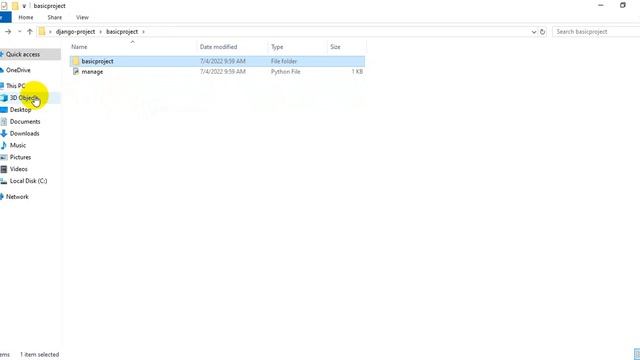Open Desktop in navigation pane

(20, 110)
